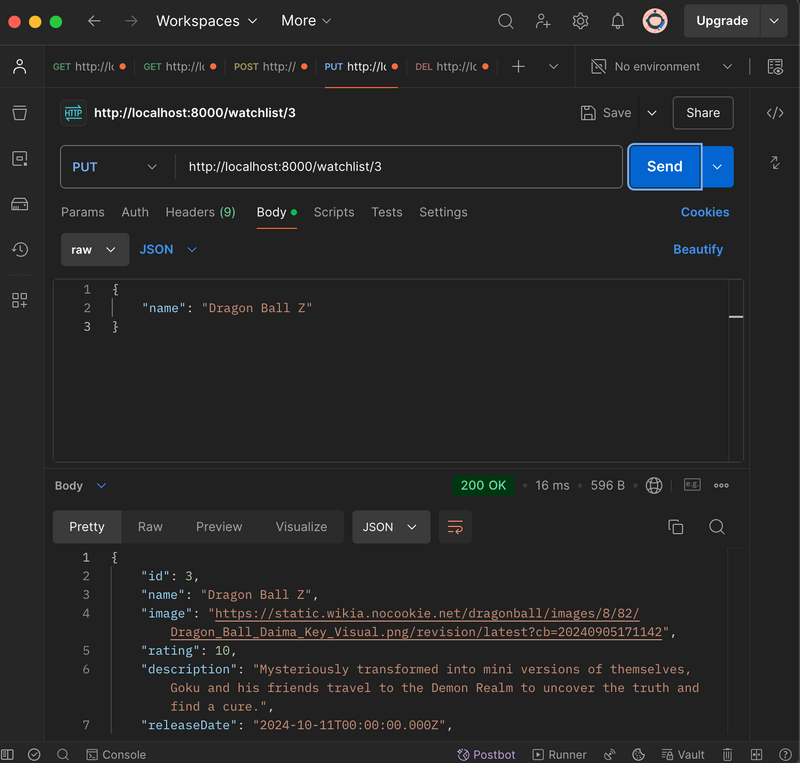
Task: Change the response JSON format dropdown
Action: tap(391, 527)
